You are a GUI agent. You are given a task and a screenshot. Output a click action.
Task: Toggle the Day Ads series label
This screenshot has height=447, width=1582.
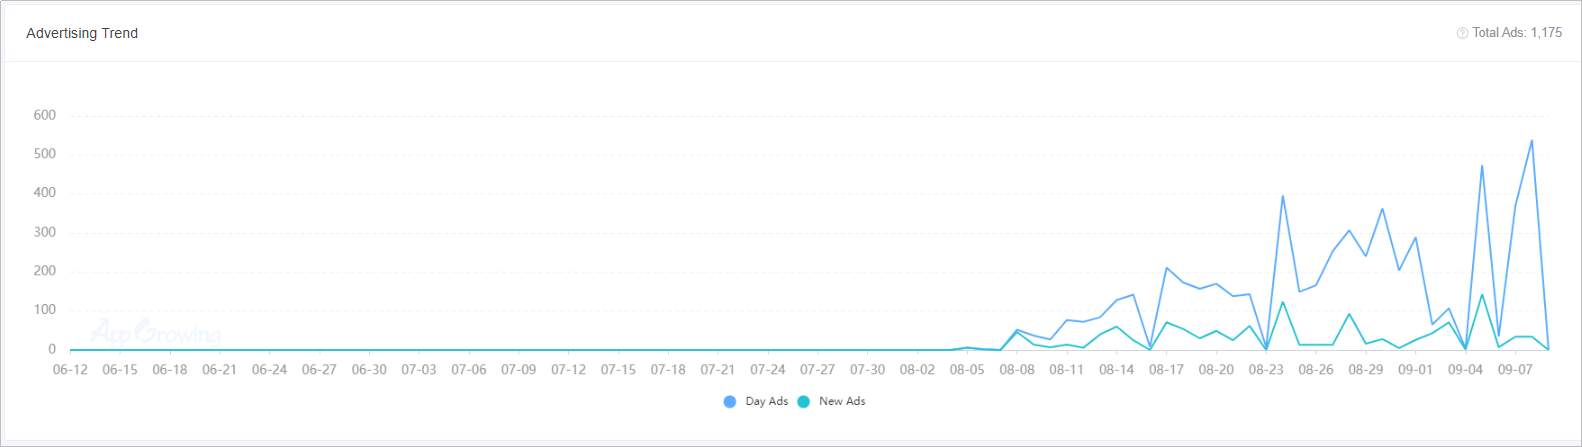[767, 402]
